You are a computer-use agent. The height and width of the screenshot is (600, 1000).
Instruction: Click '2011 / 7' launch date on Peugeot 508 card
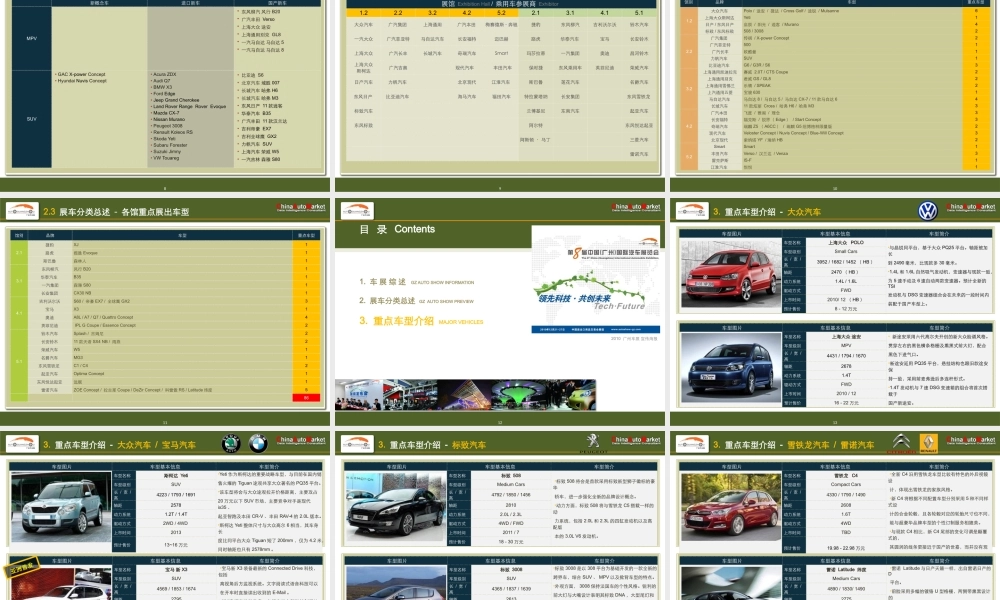pyautogui.click(x=511, y=532)
